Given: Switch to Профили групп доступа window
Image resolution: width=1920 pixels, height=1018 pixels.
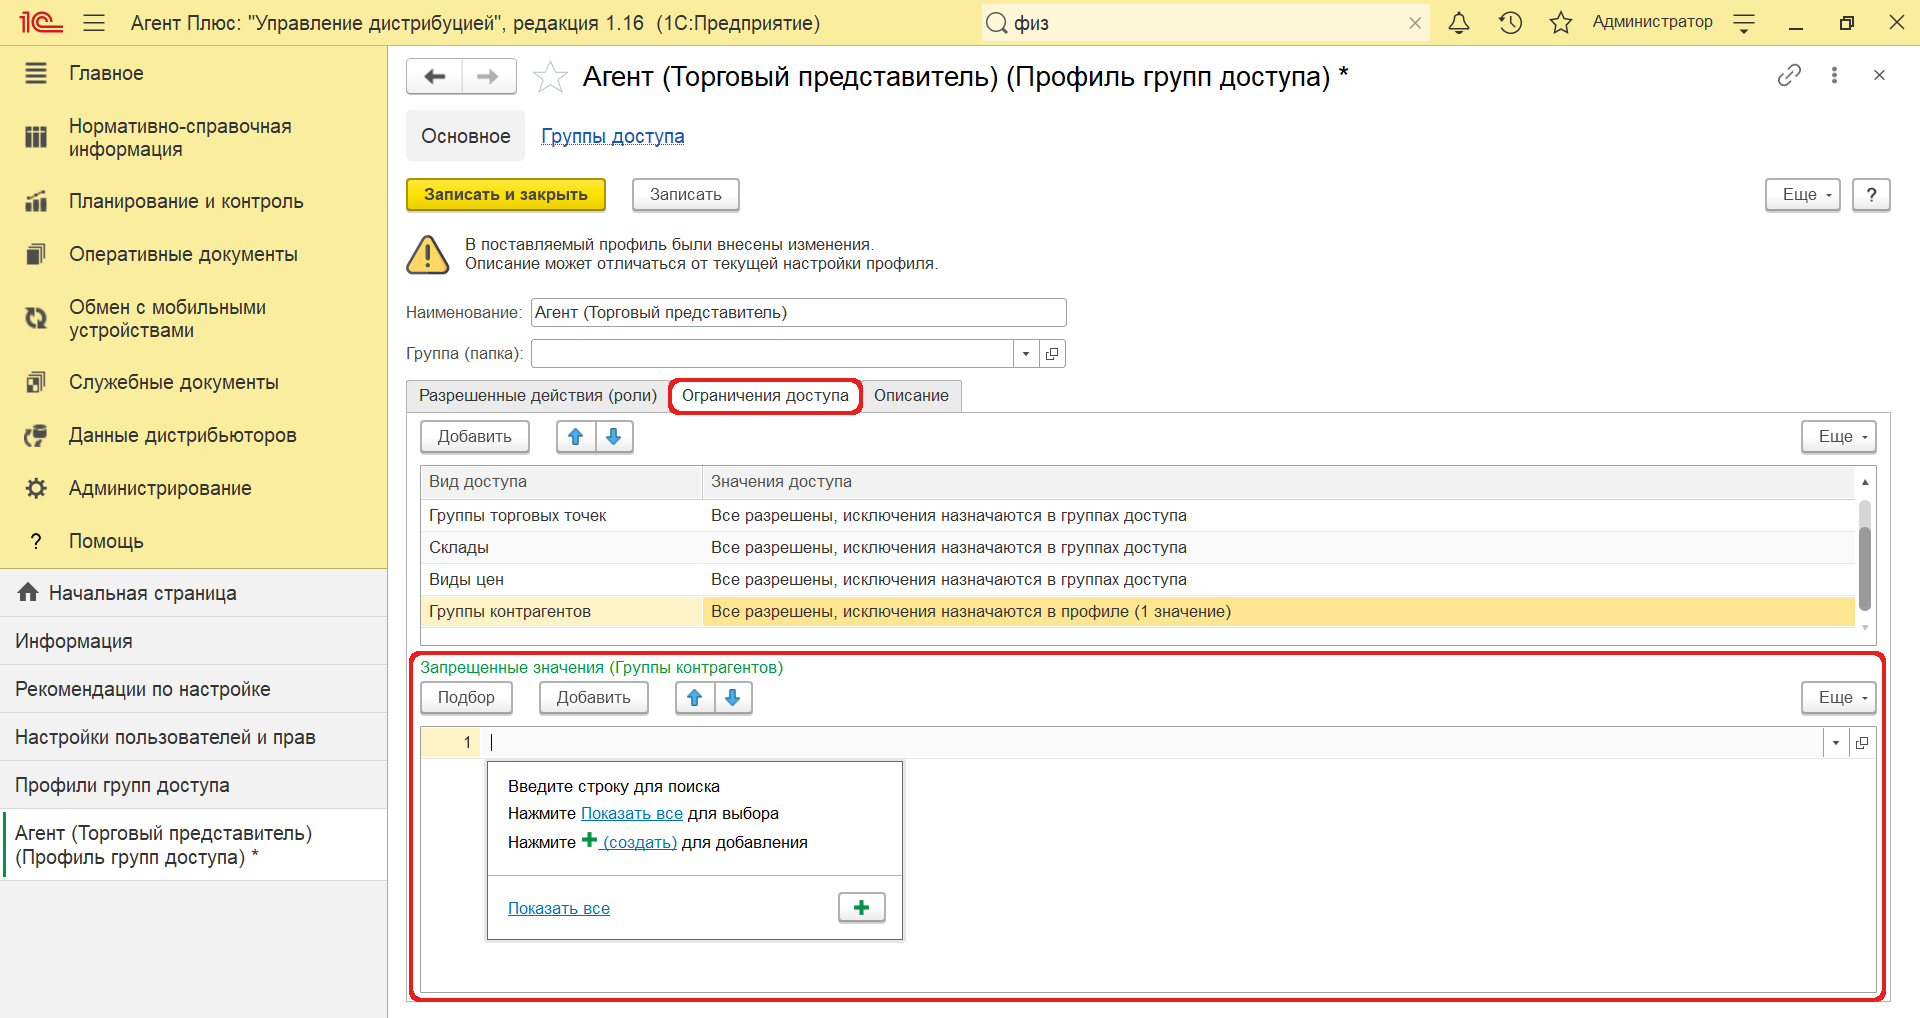Looking at the screenshot, I should (x=193, y=785).
